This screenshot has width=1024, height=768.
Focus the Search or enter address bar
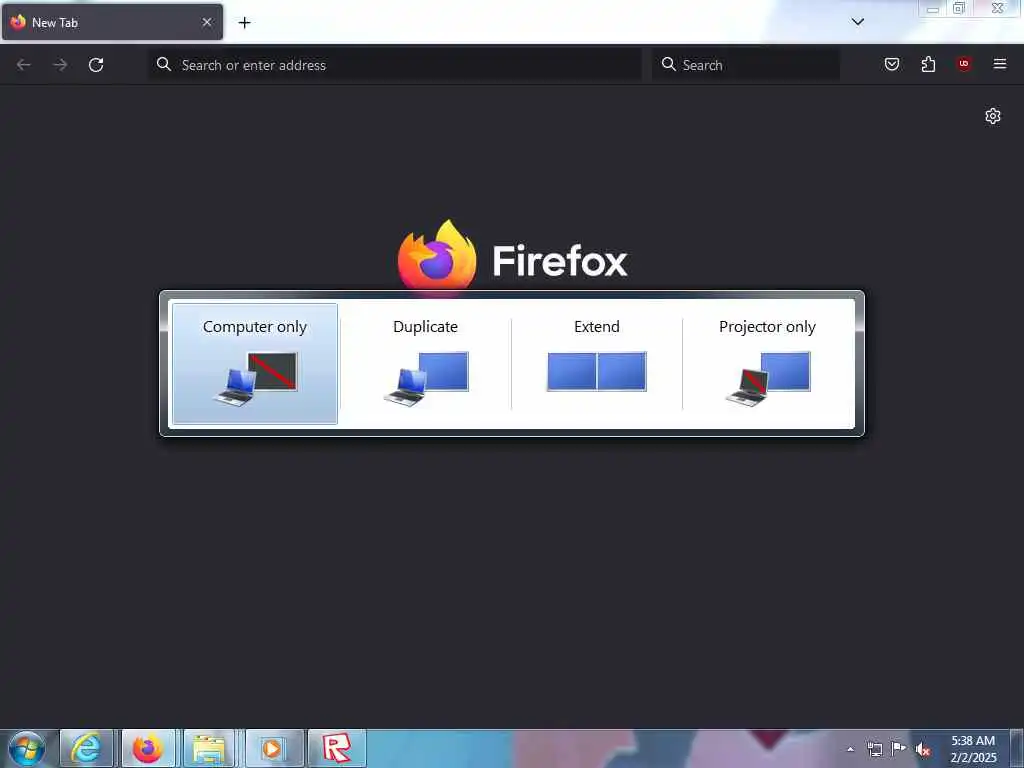395,65
